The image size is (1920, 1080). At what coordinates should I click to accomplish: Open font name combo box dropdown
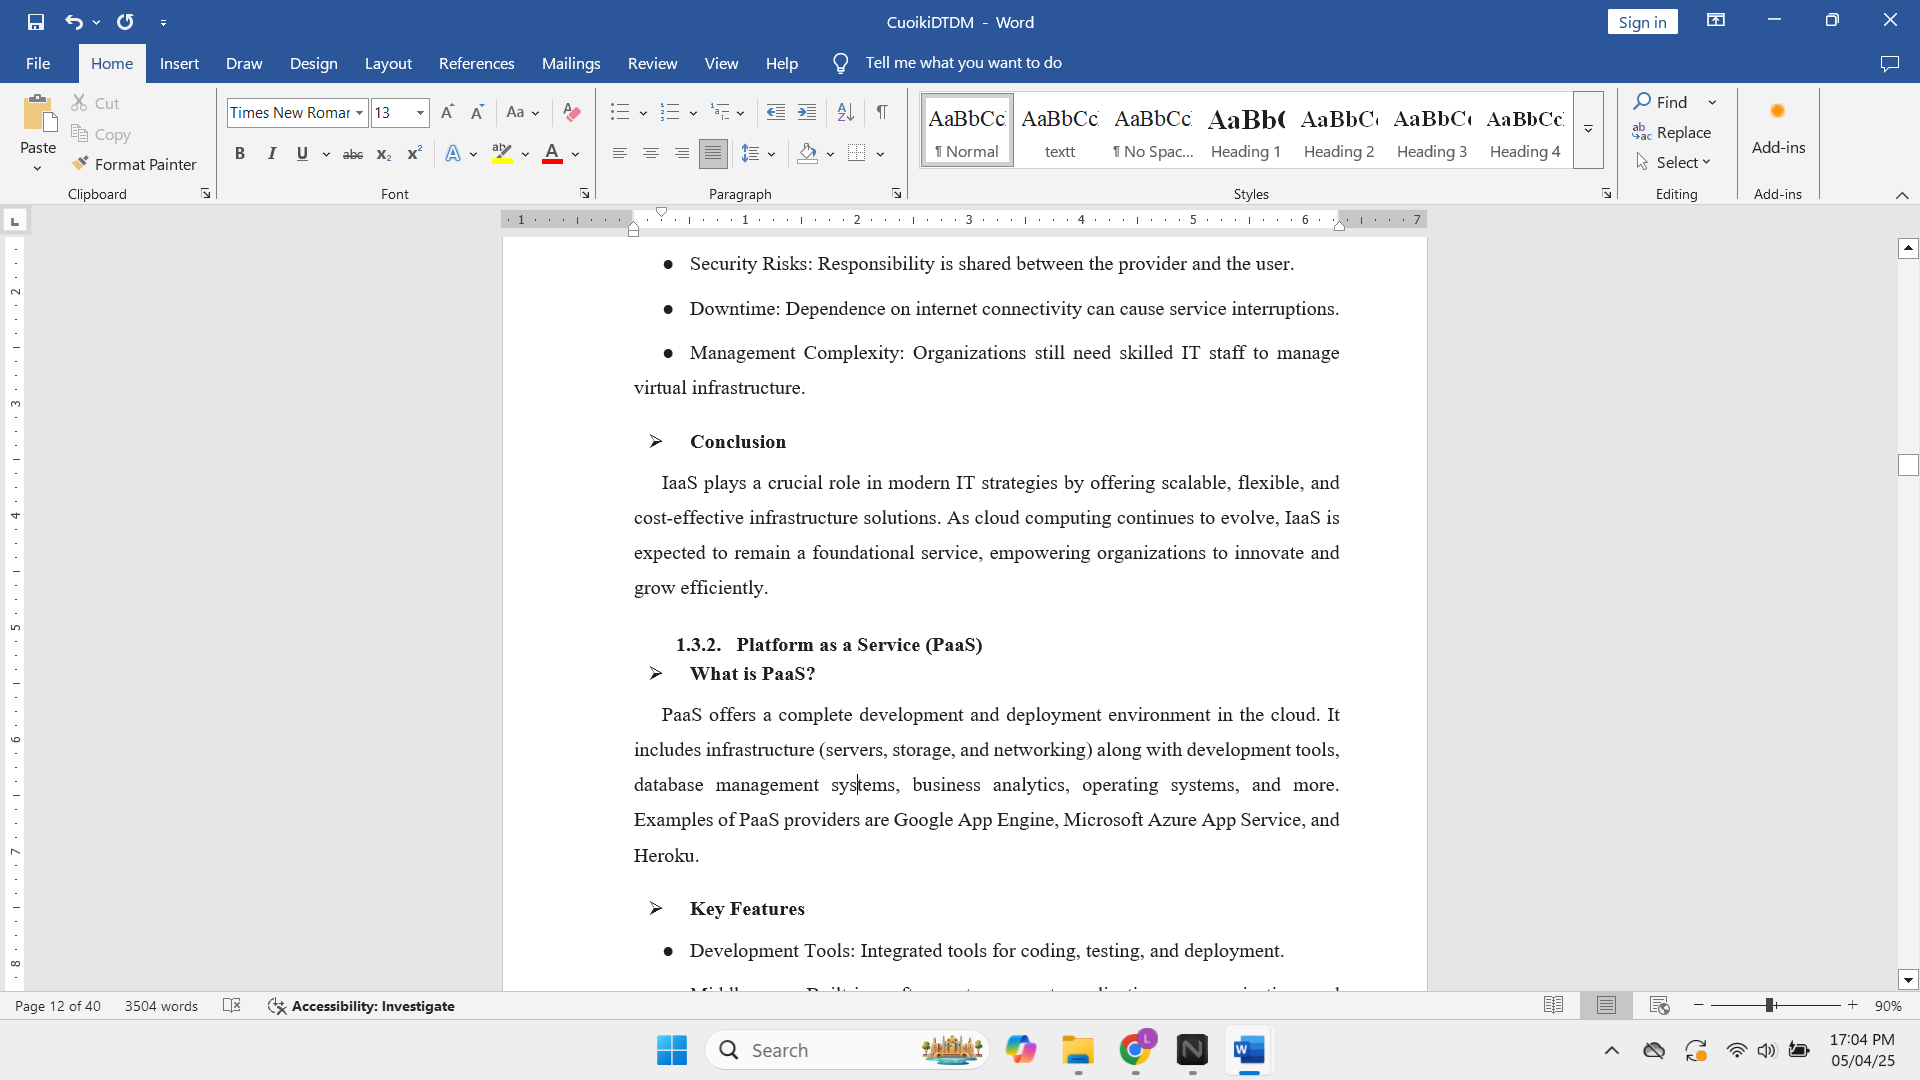(359, 113)
